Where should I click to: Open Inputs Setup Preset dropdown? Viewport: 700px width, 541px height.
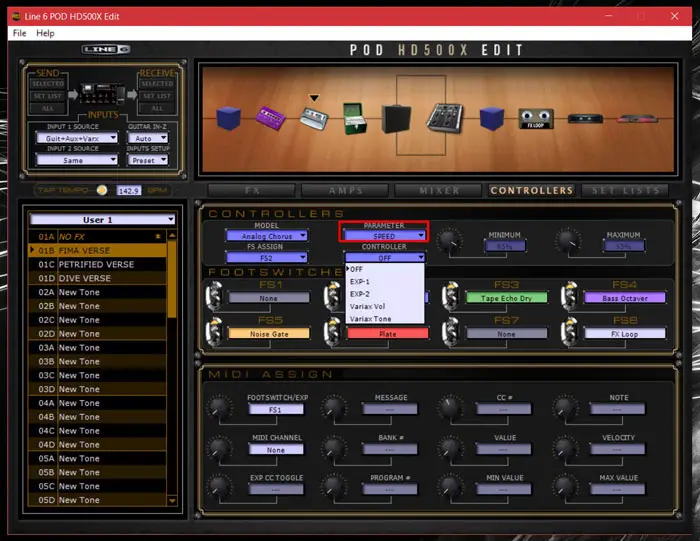(148, 160)
